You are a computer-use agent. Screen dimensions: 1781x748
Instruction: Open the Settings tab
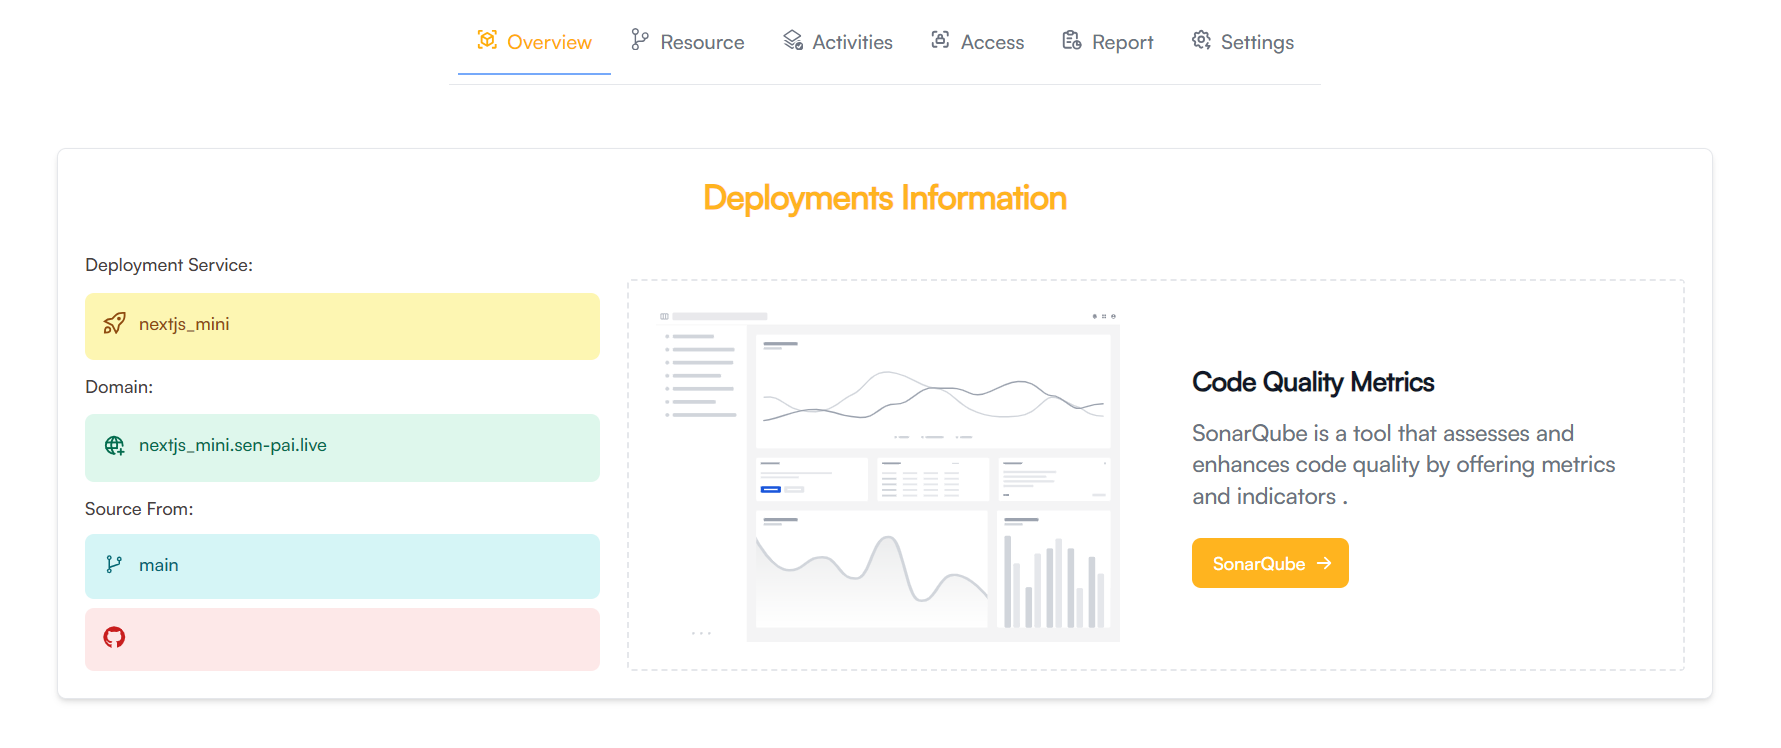click(1242, 42)
